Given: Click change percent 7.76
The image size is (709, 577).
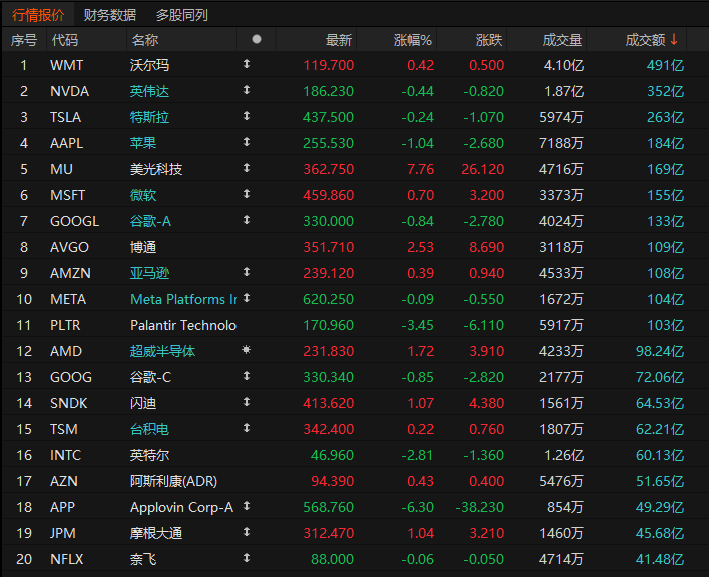Looking at the screenshot, I should (421, 169).
